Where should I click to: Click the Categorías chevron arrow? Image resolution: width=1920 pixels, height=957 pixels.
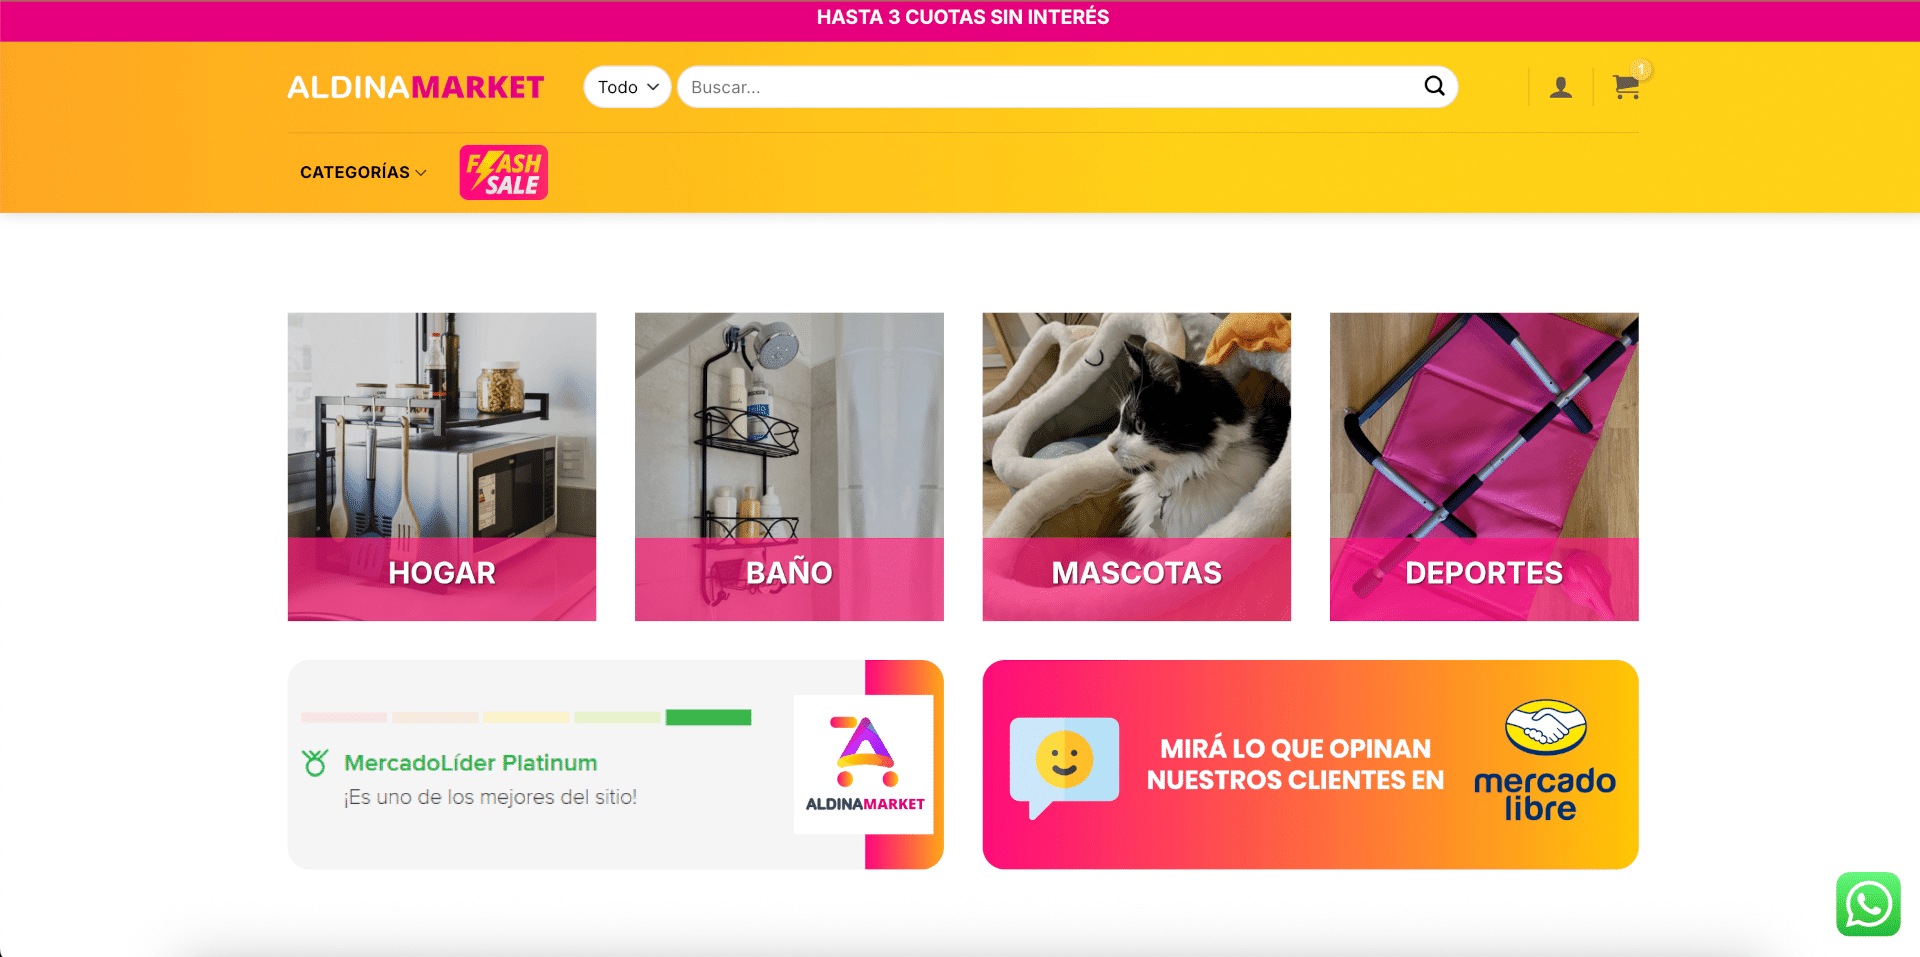coord(421,173)
